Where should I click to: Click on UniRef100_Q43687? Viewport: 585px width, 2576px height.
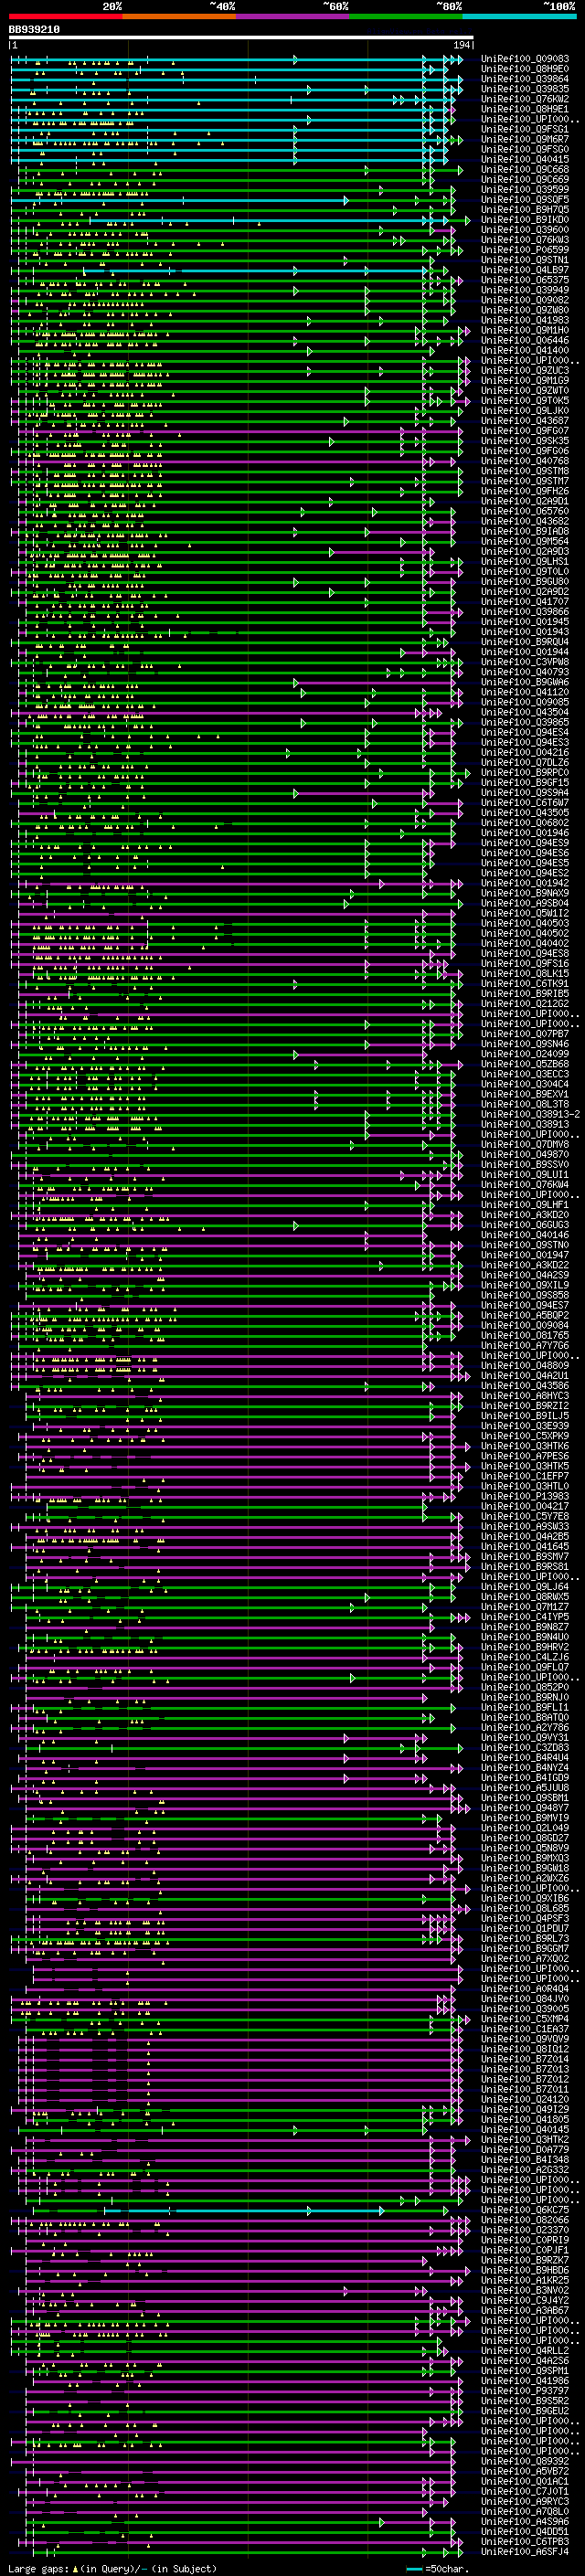coord(525,421)
